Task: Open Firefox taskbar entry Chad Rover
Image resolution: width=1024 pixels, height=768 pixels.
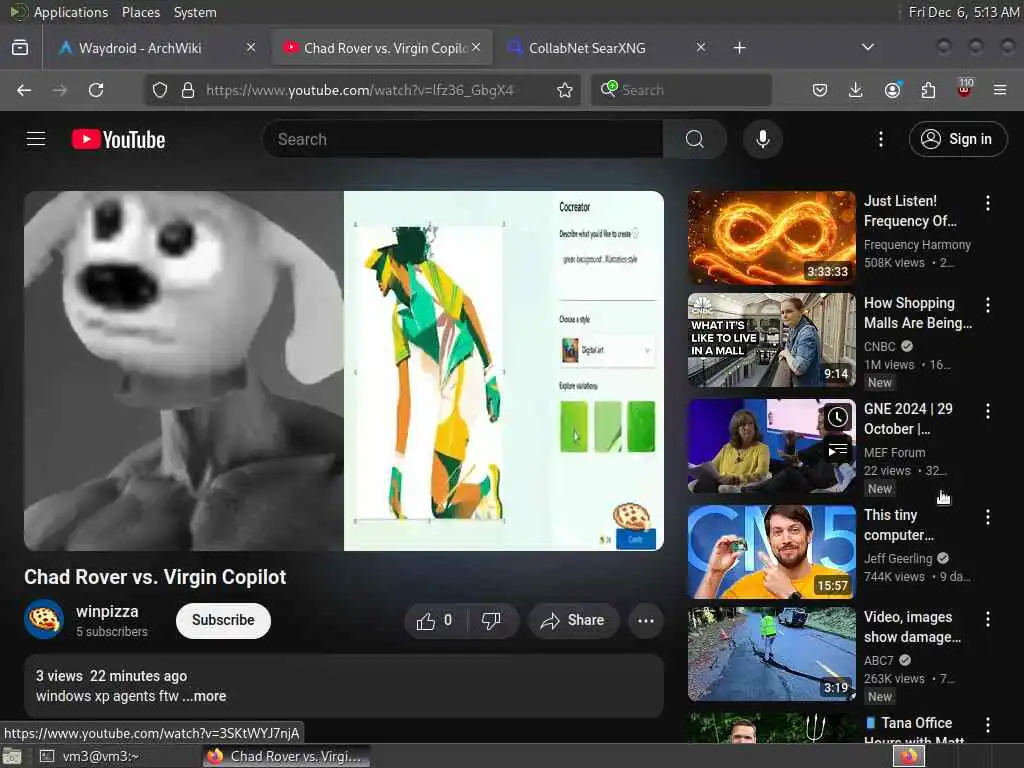Action: [x=286, y=756]
